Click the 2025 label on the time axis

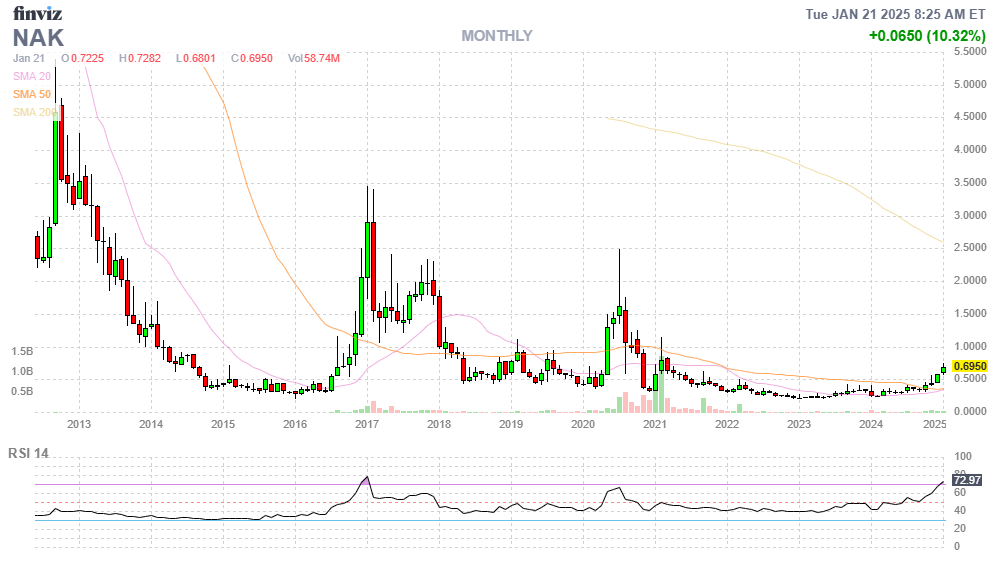coord(935,425)
